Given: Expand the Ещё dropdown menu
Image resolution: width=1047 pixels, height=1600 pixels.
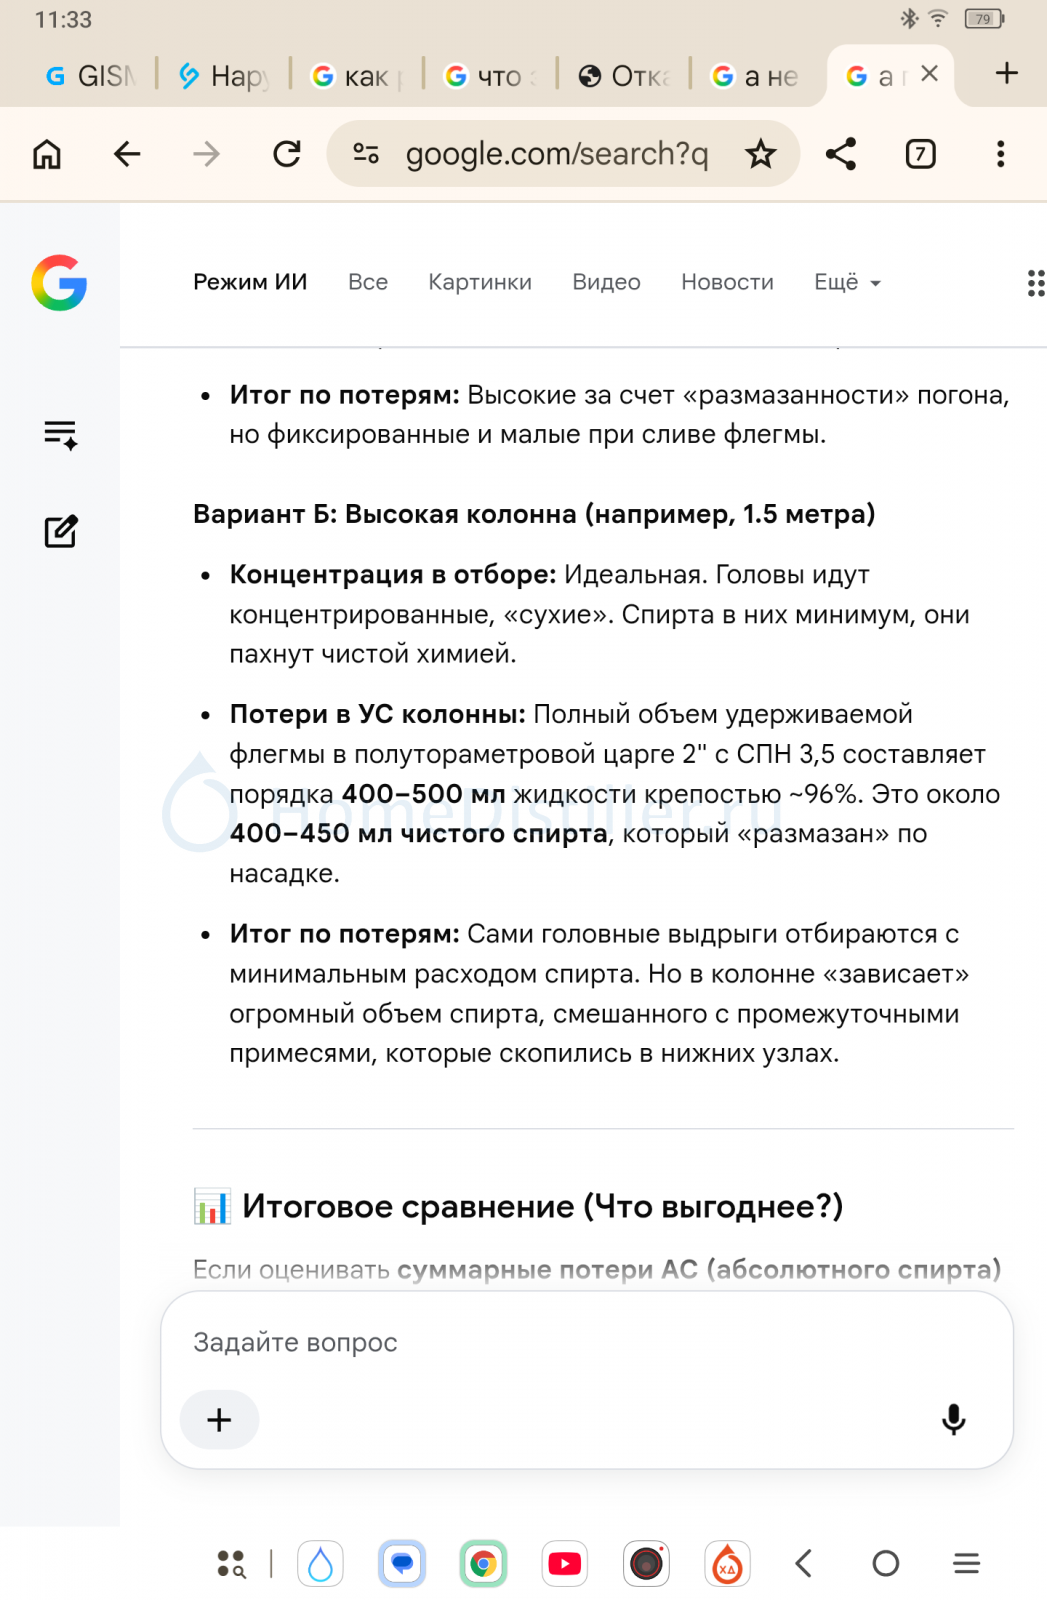Looking at the screenshot, I should pyautogui.click(x=847, y=283).
